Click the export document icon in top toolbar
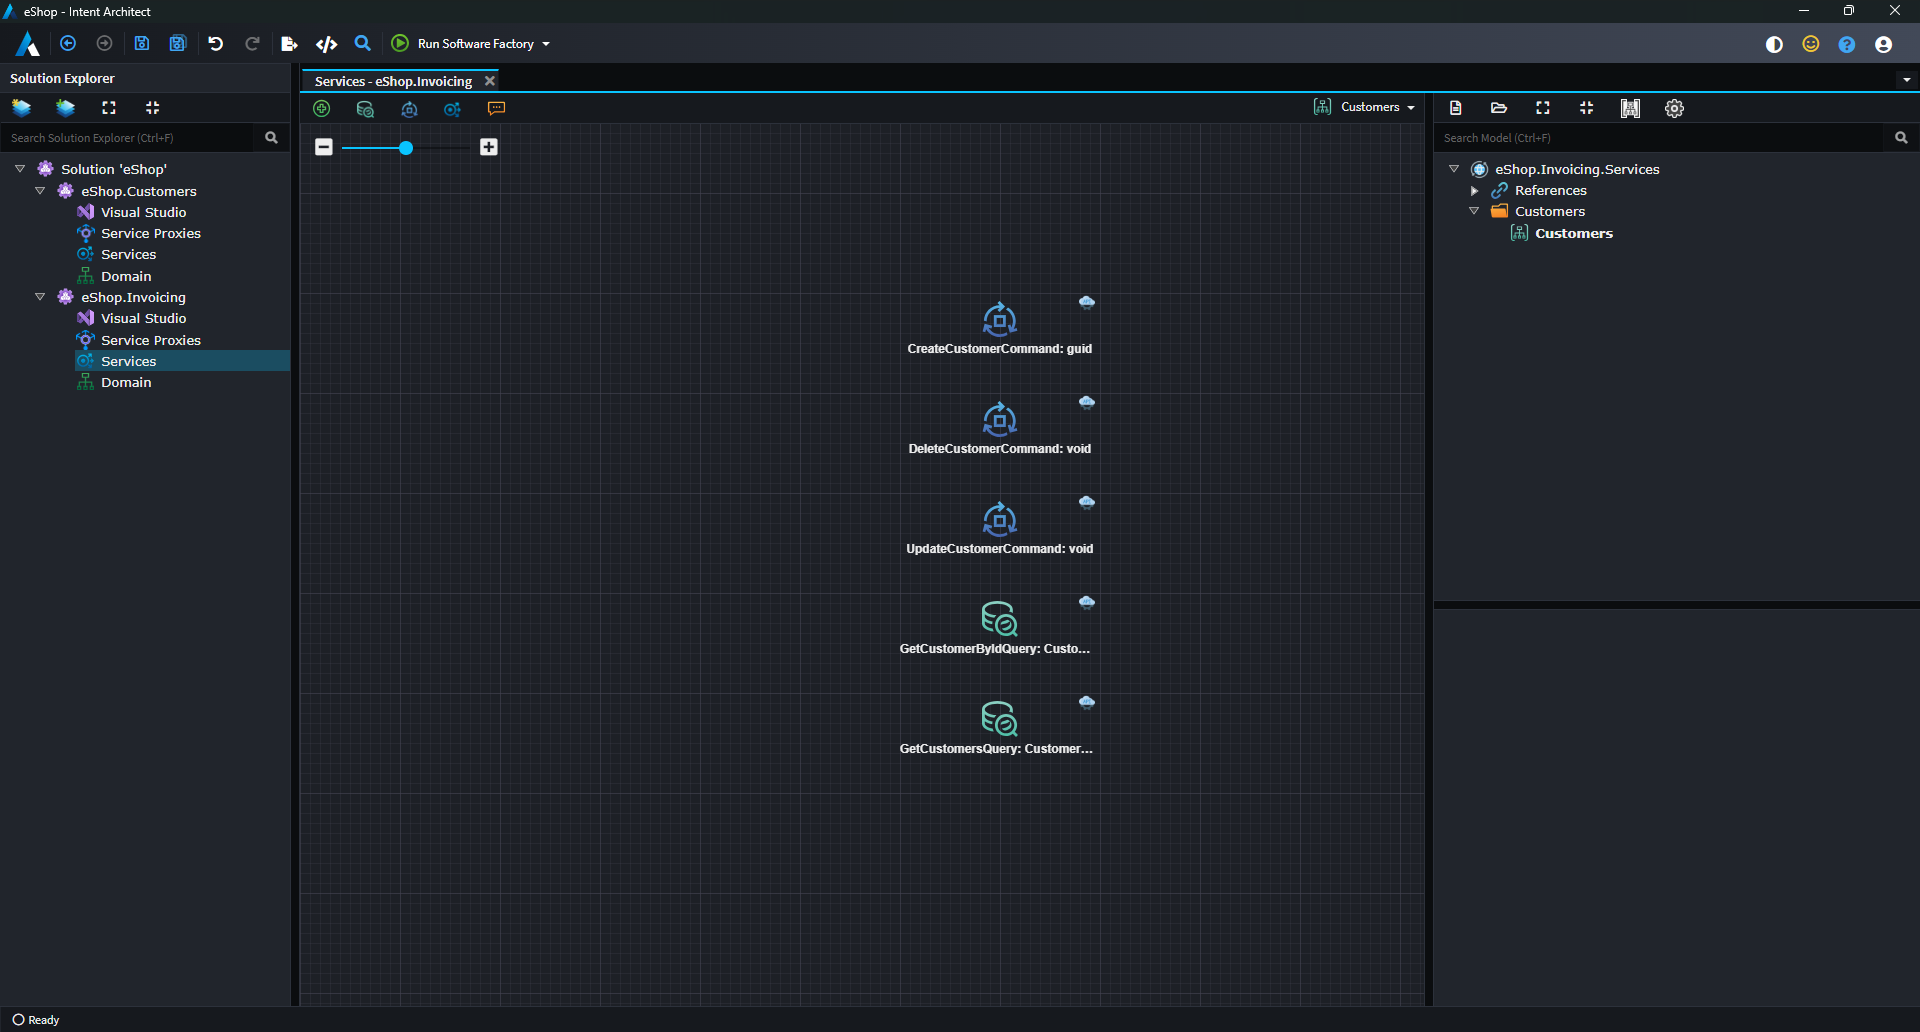 (x=289, y=44)
